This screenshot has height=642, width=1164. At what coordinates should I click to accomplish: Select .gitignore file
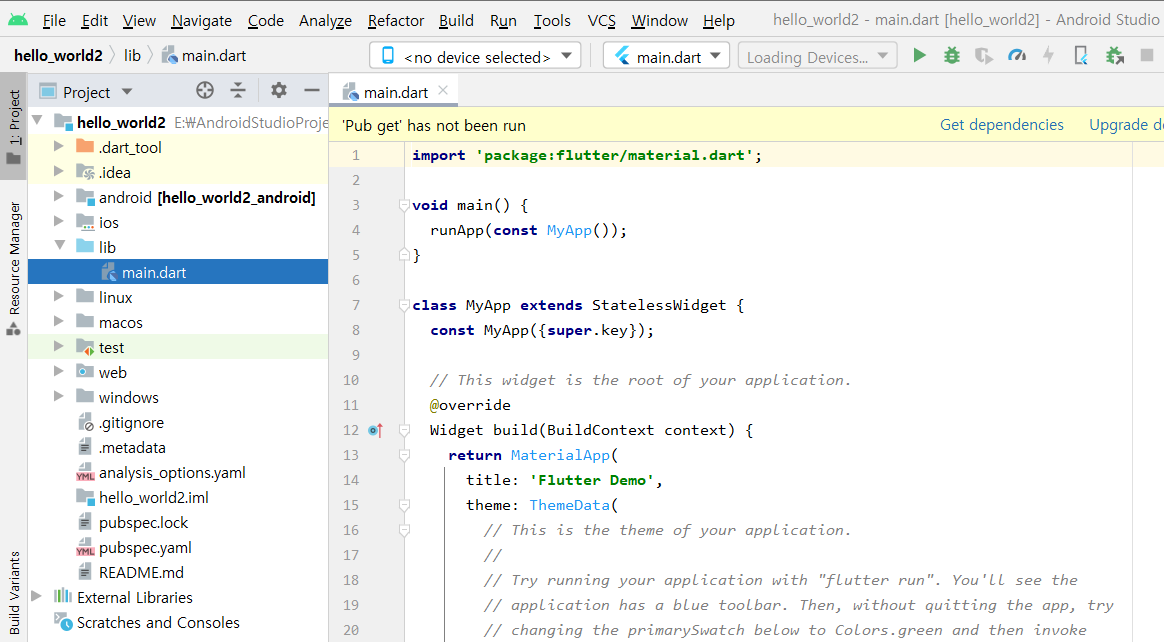[131, 423]
